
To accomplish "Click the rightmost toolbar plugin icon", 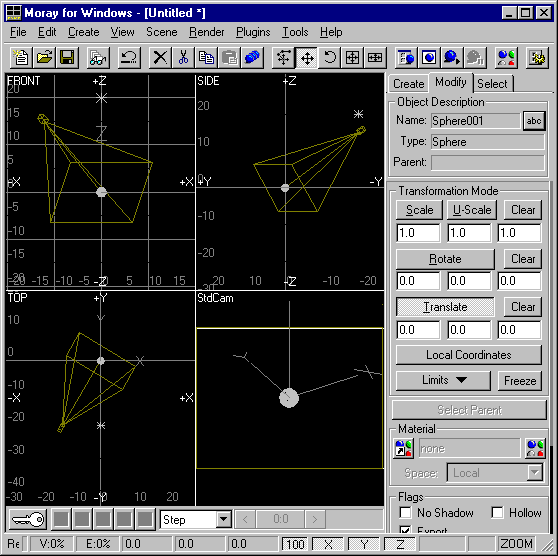I will point(537,57).
